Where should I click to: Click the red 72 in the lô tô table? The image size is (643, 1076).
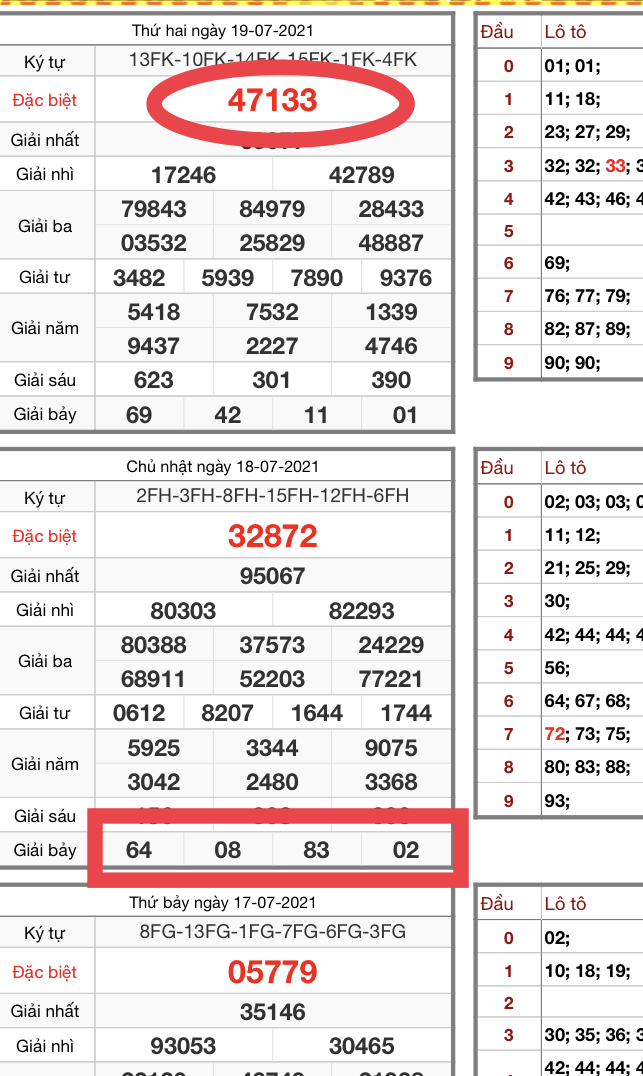click(x=555, y=734)
